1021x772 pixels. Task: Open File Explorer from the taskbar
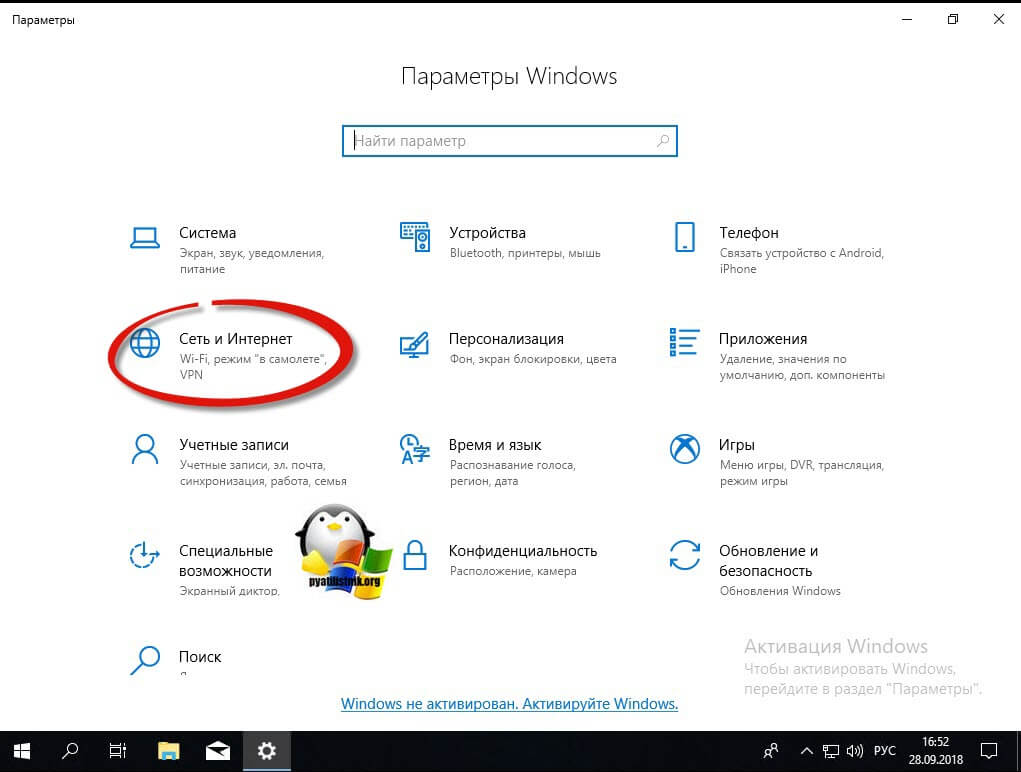(169, 750)
